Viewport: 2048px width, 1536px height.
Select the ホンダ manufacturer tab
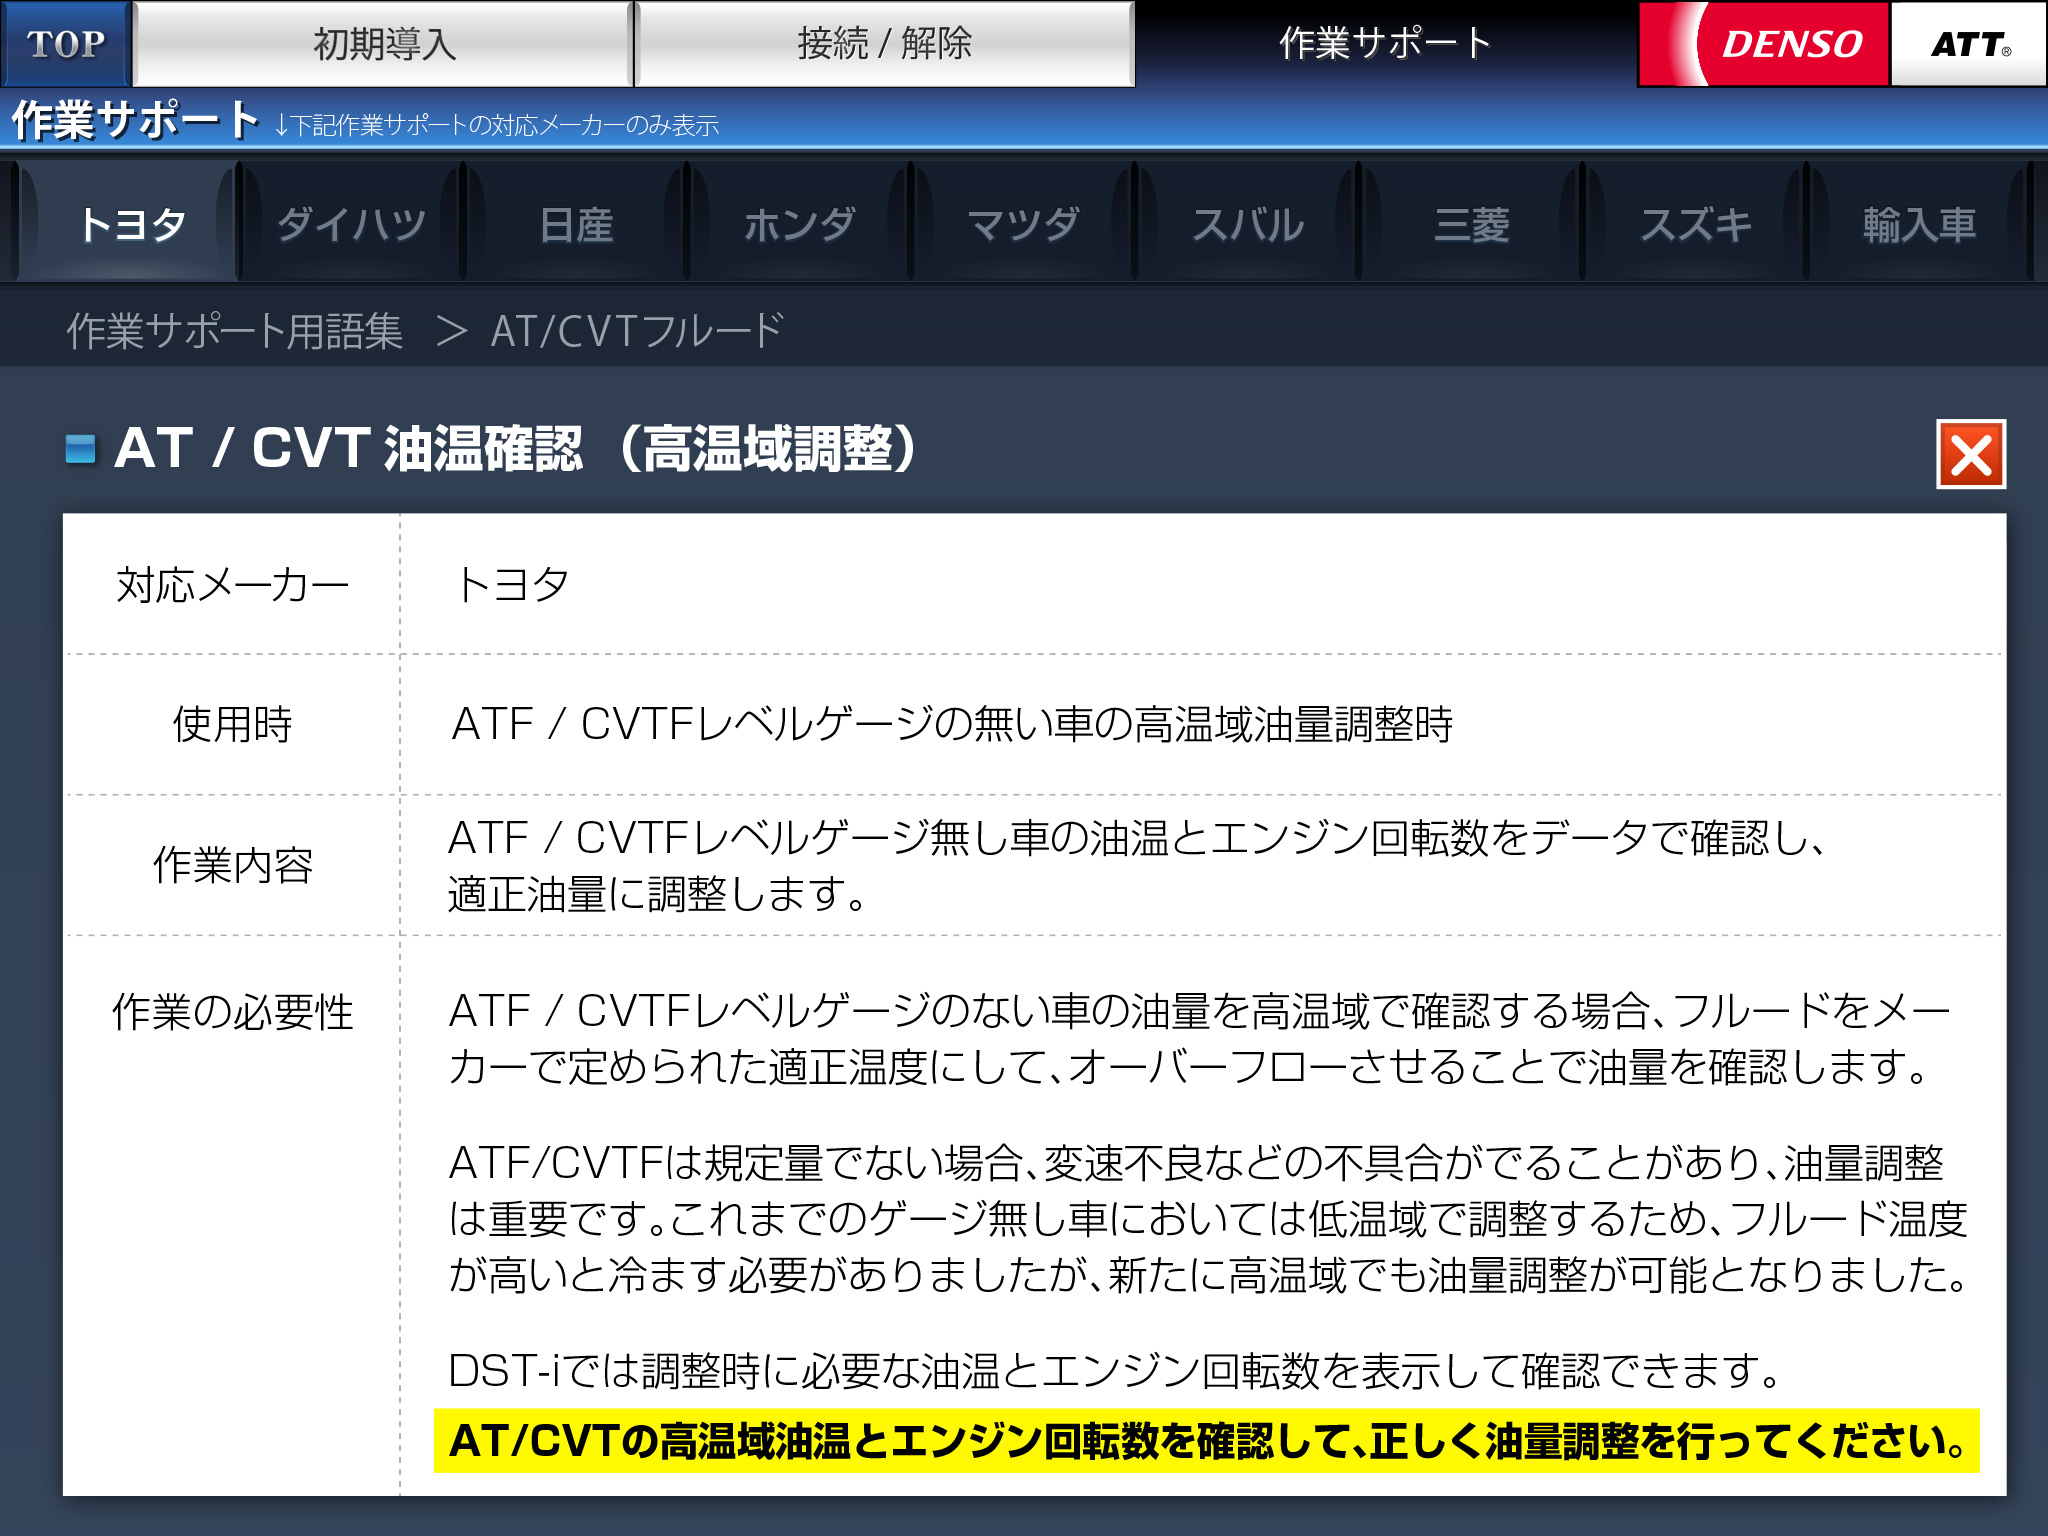[800, 224]
